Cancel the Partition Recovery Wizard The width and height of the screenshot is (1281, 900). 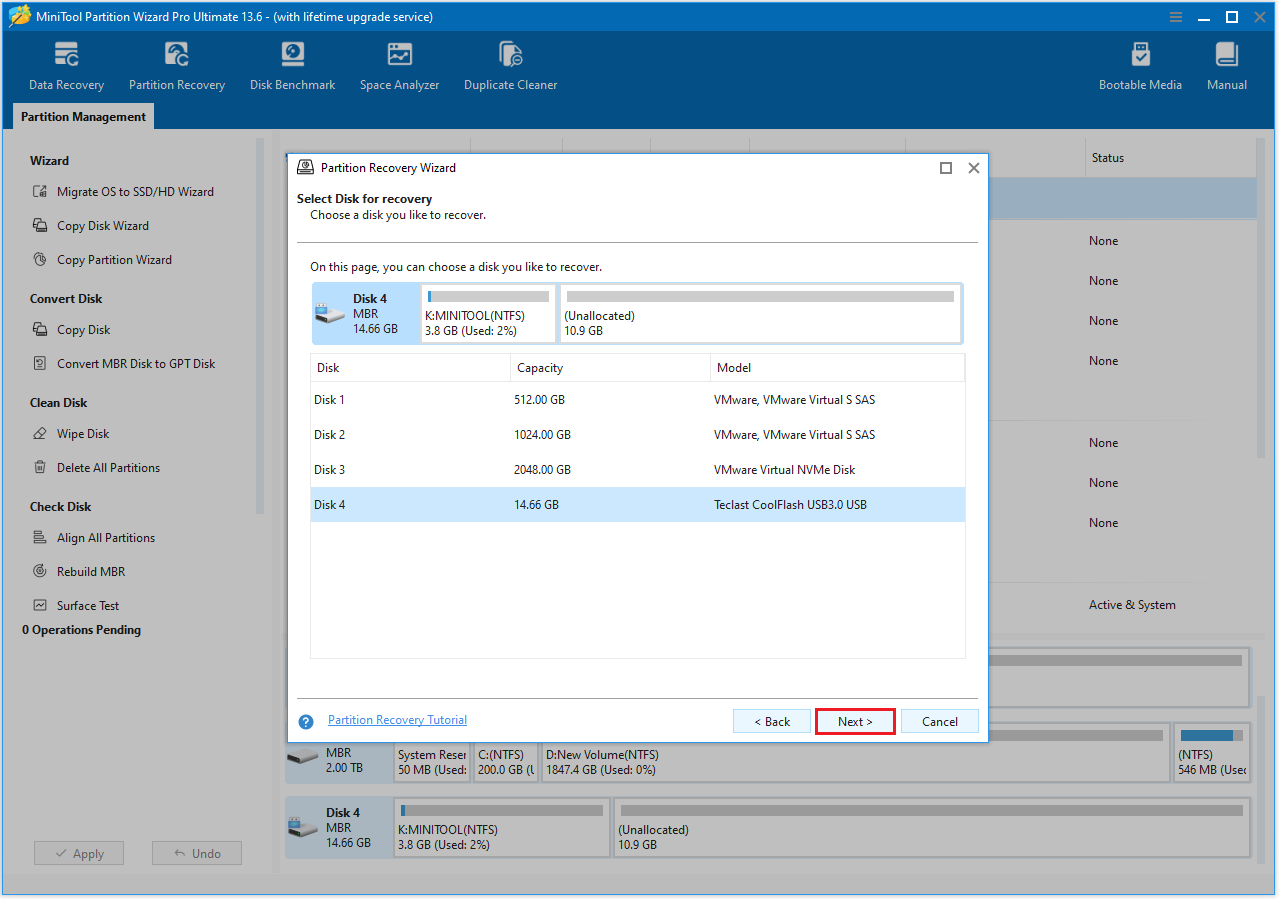tap(939, 721)
